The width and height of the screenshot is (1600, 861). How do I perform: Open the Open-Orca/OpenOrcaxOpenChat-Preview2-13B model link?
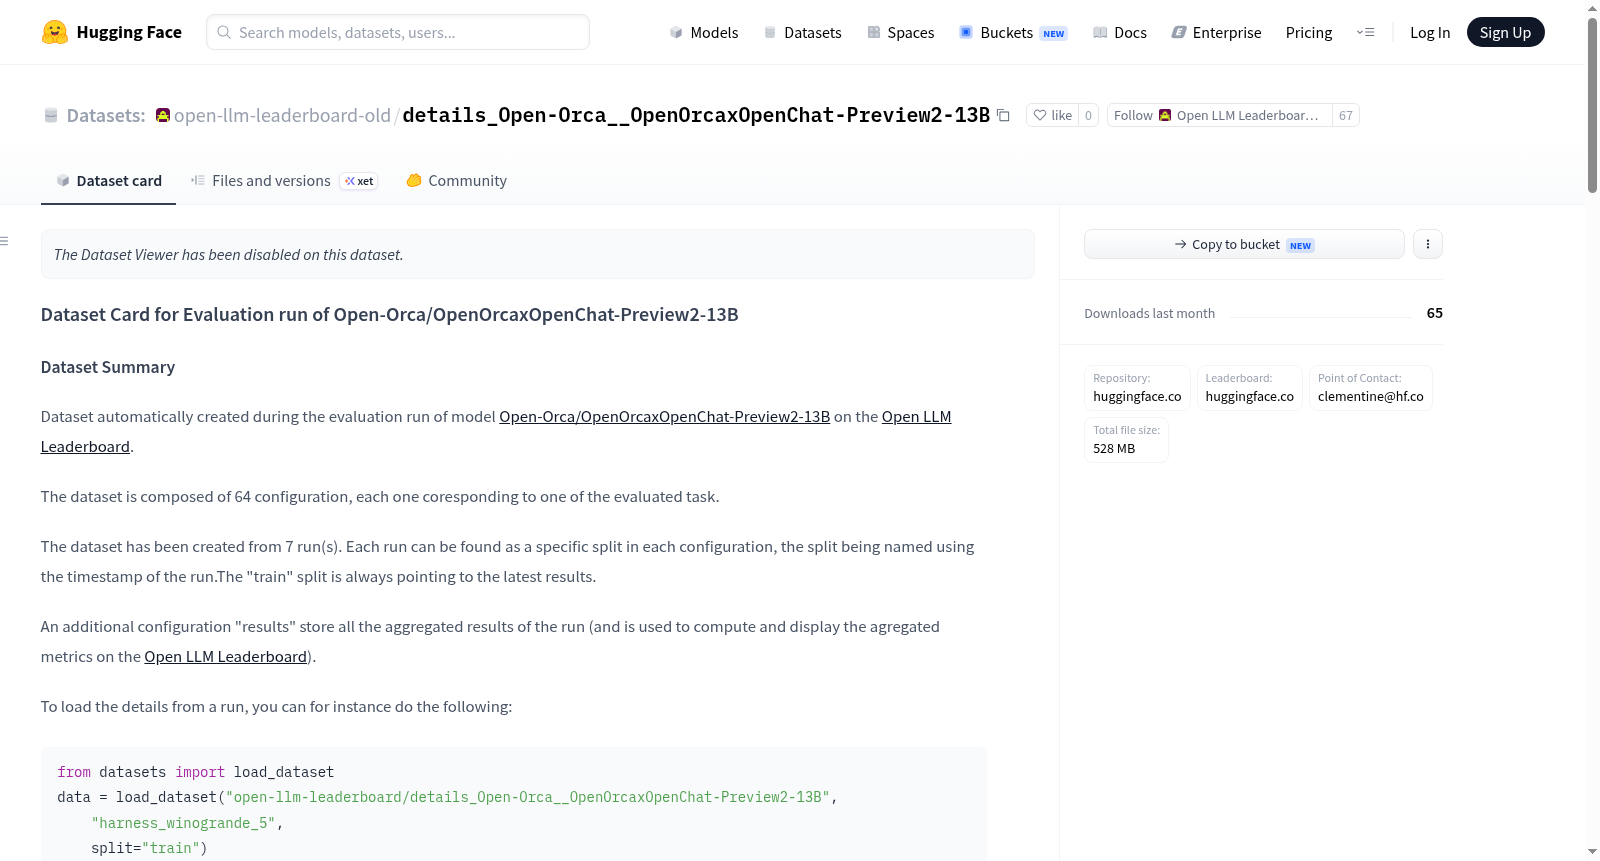point(664,417)
